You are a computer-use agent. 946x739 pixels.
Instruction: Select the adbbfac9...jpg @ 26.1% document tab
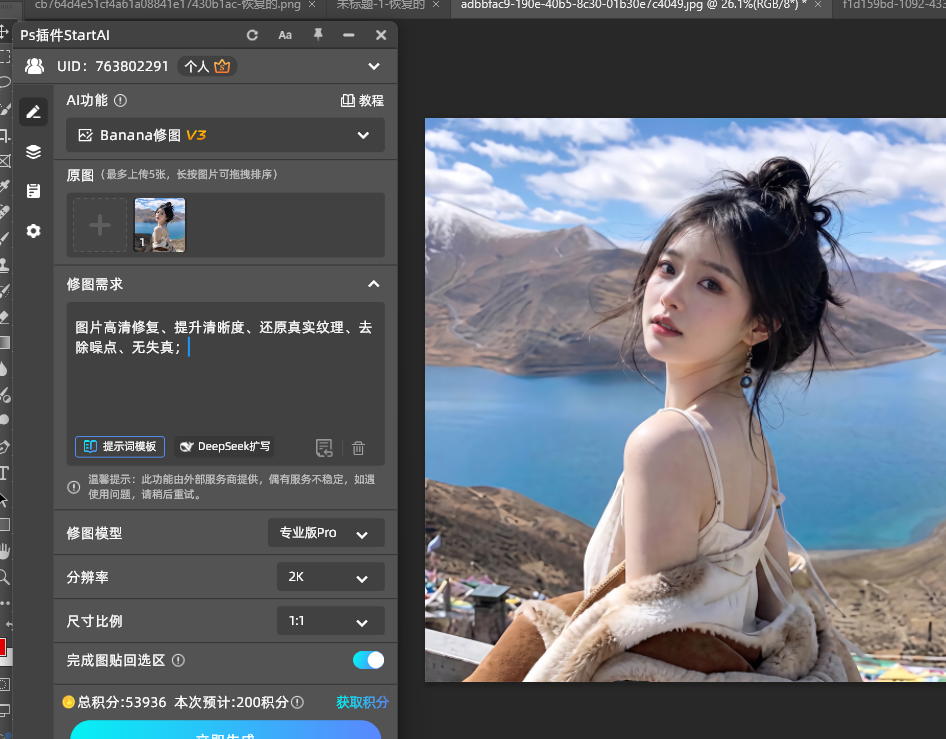633,5
